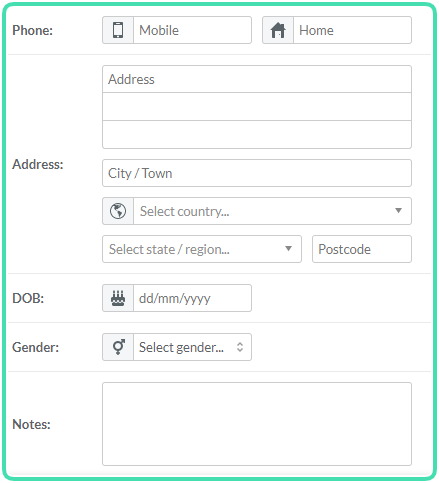
Task: Click the state / region dropdown arrow
Action: [x=289, y=248]
